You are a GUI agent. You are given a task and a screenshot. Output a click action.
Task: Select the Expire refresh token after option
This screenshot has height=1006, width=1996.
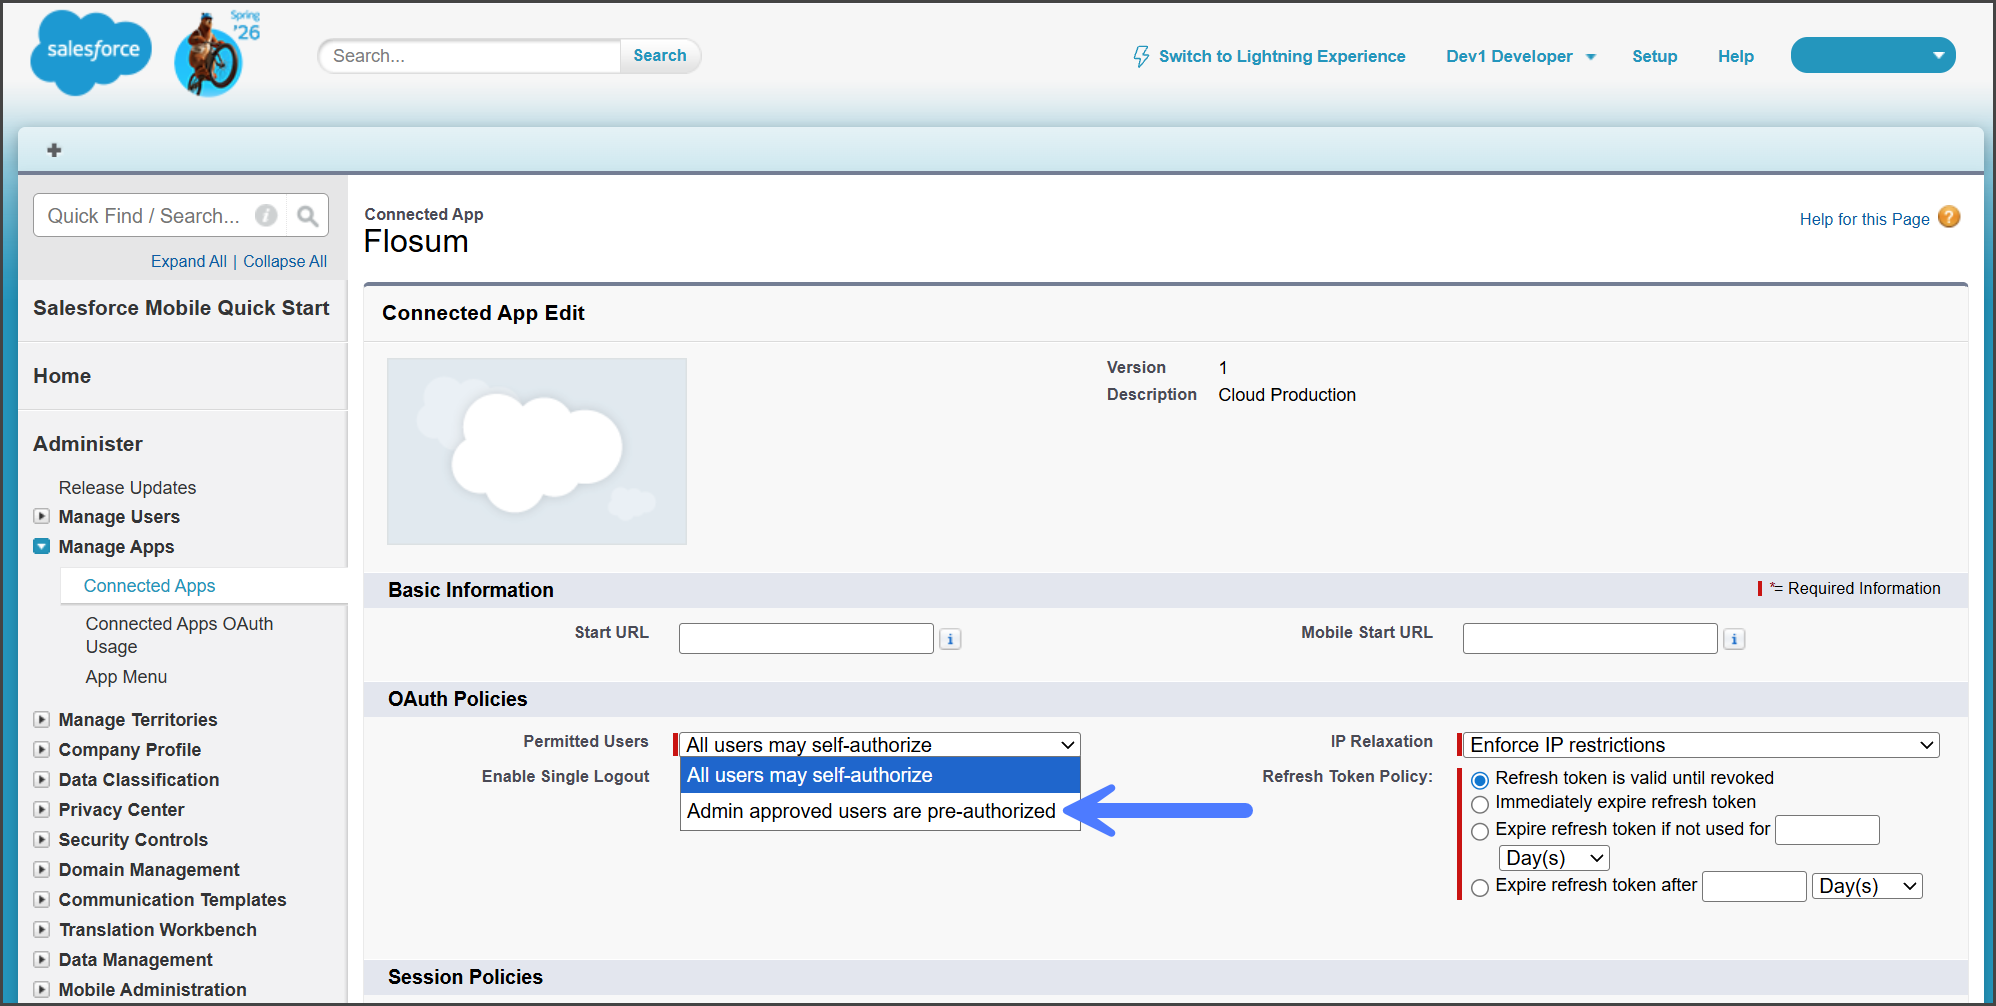1480,887
